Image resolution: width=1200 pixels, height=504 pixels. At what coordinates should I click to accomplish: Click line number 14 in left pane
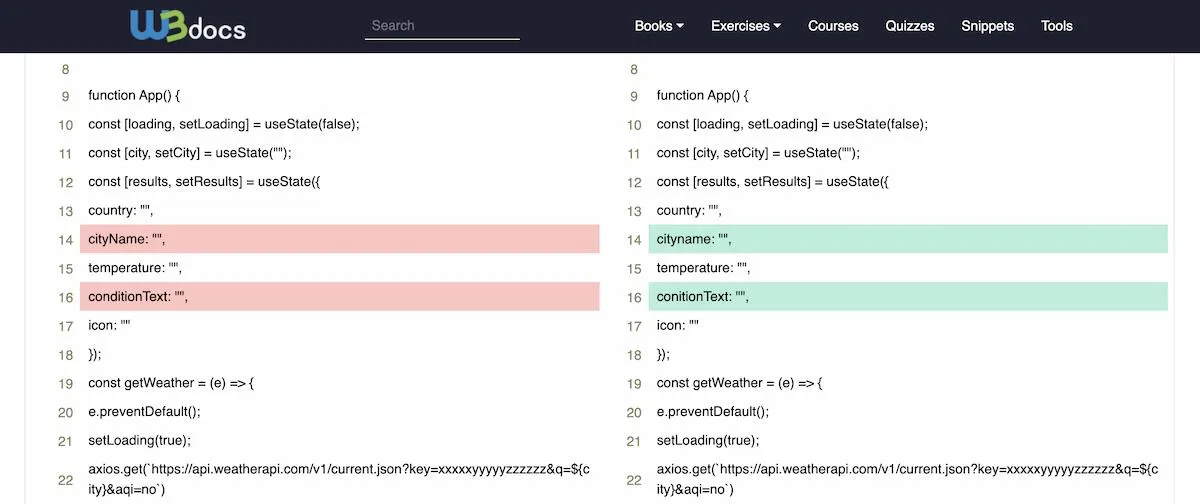click(66, 240)
